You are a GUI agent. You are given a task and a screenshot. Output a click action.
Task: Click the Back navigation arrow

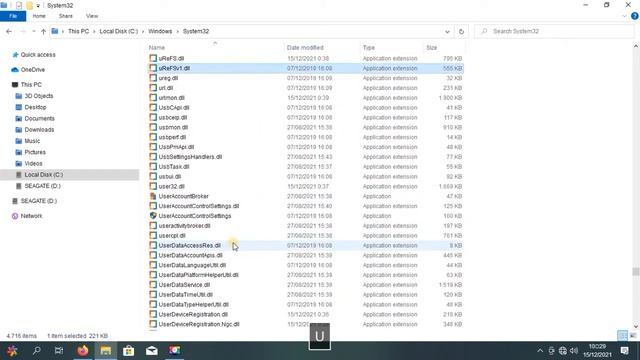(9, 31)
